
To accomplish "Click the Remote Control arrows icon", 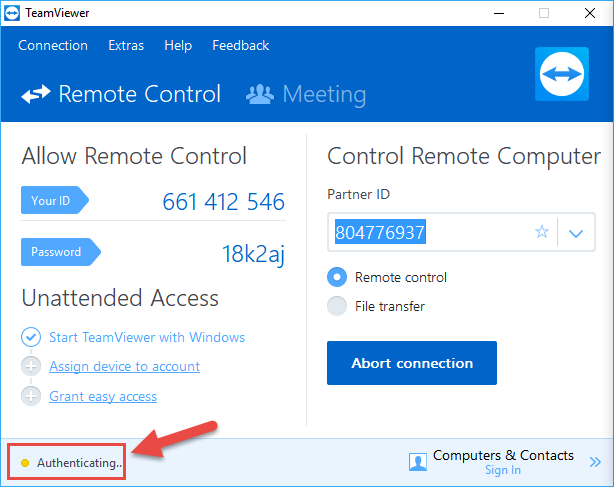I will [36, 94].
